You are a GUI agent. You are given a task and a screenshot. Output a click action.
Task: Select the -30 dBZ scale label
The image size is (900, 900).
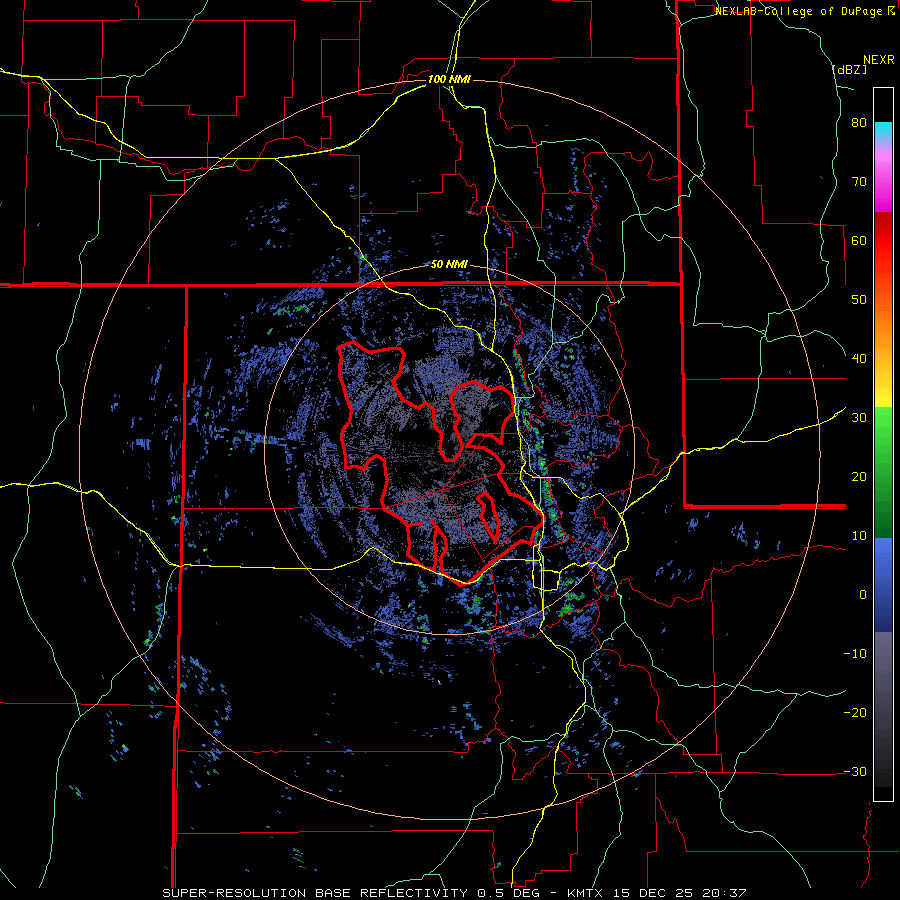point(855,771)
